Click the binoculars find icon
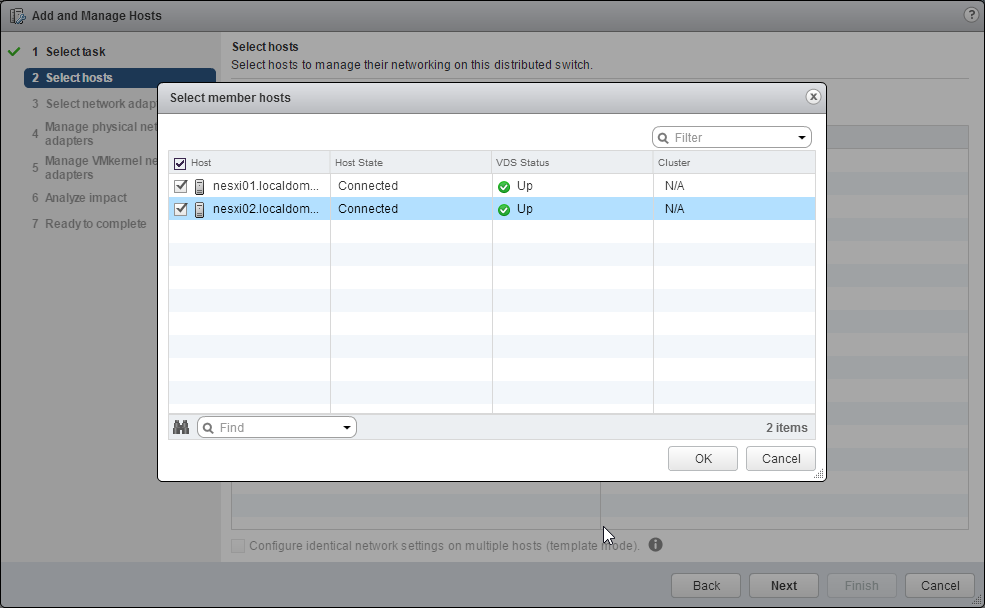The width and height of the screenshot is (985, 608). pyautogui.click(x=181, y=427)
